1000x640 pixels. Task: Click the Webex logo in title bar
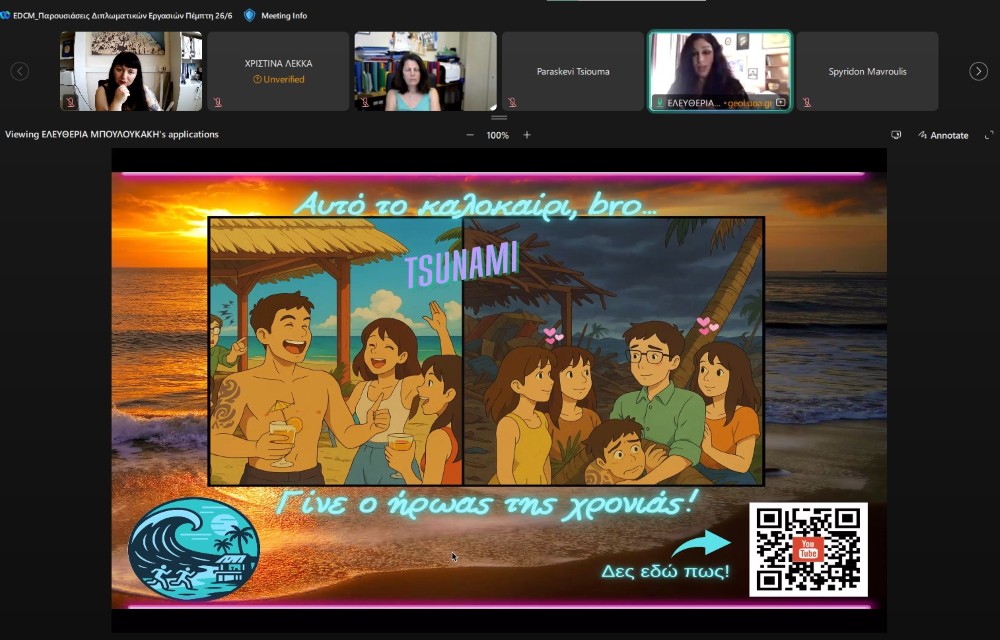(5, 15)
